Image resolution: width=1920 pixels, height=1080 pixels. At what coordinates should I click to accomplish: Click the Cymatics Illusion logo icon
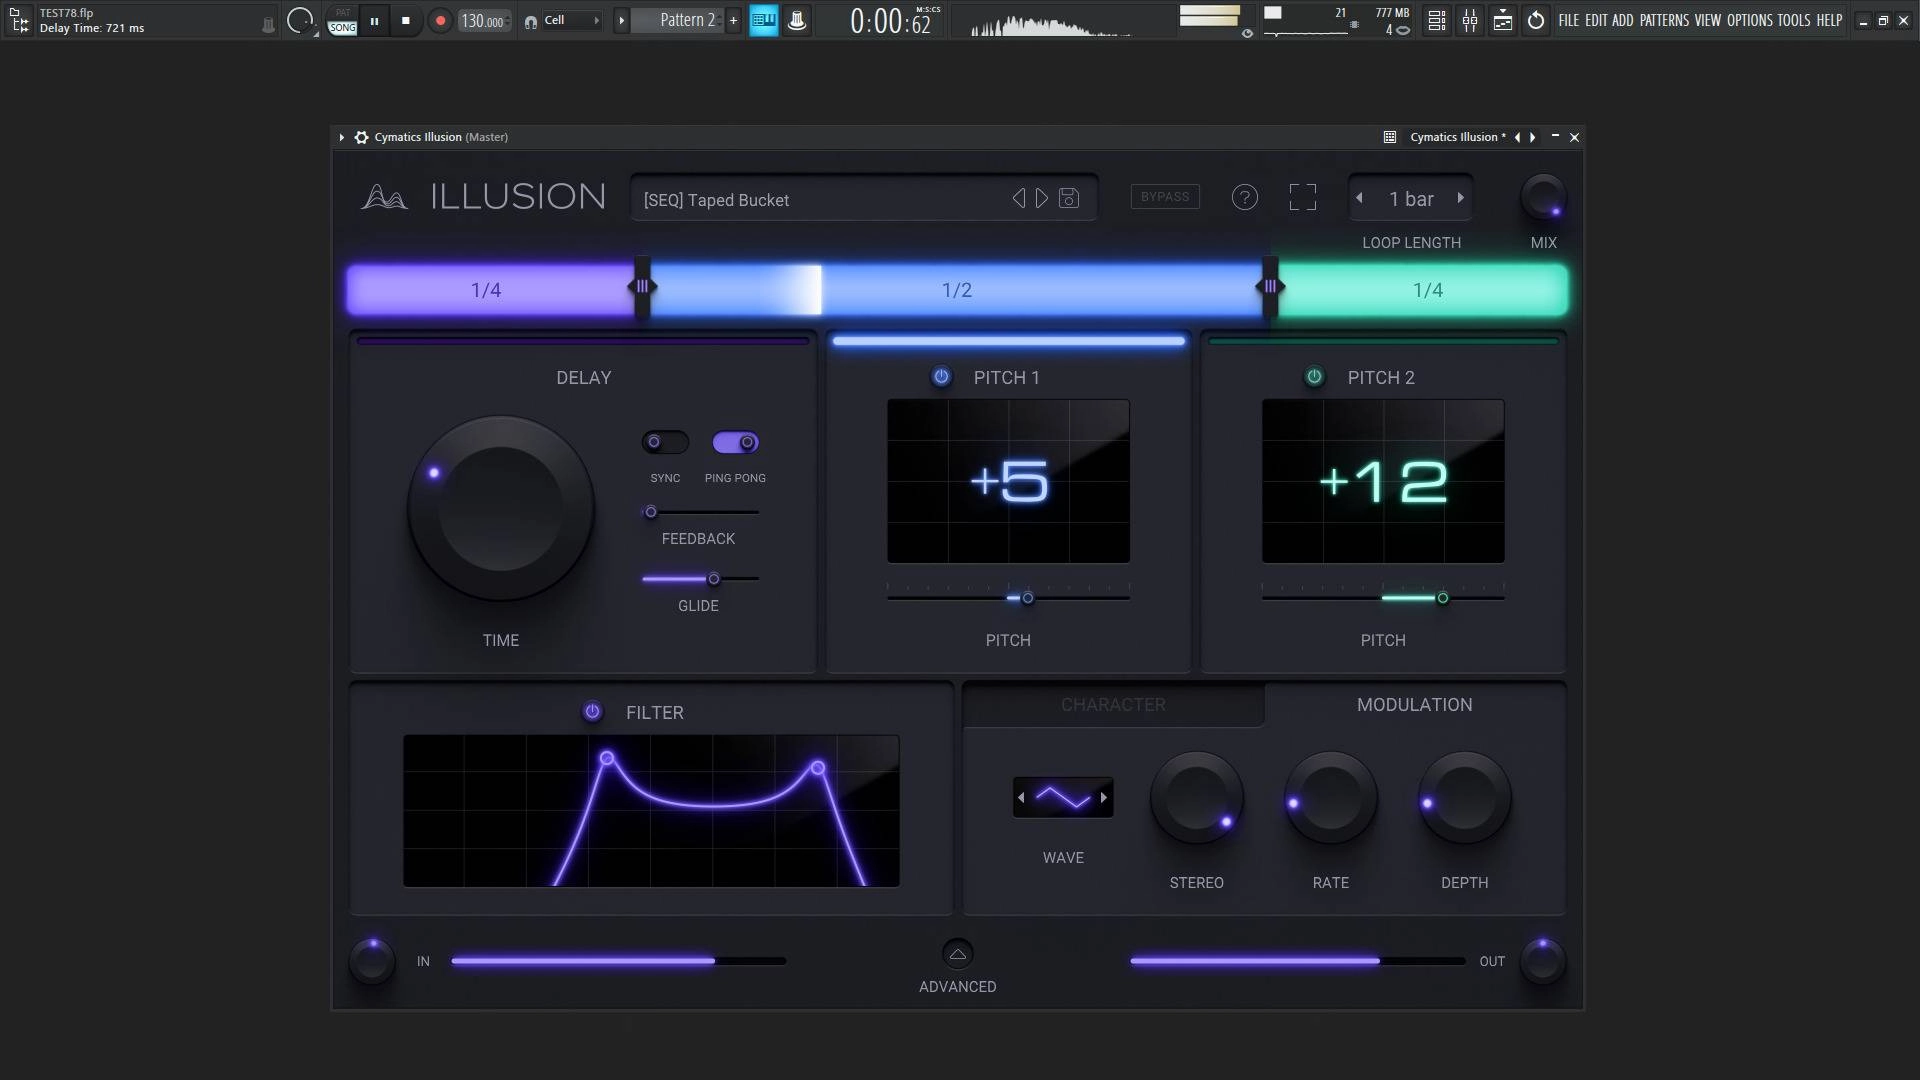pyautogui.click(x=384, y=197)
